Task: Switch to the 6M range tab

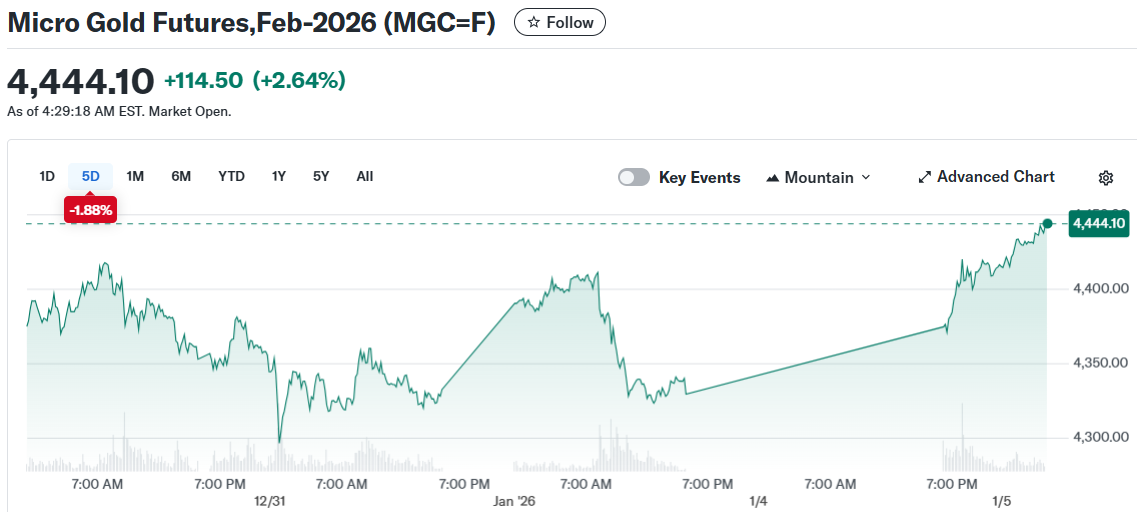Action: [181, 176]
